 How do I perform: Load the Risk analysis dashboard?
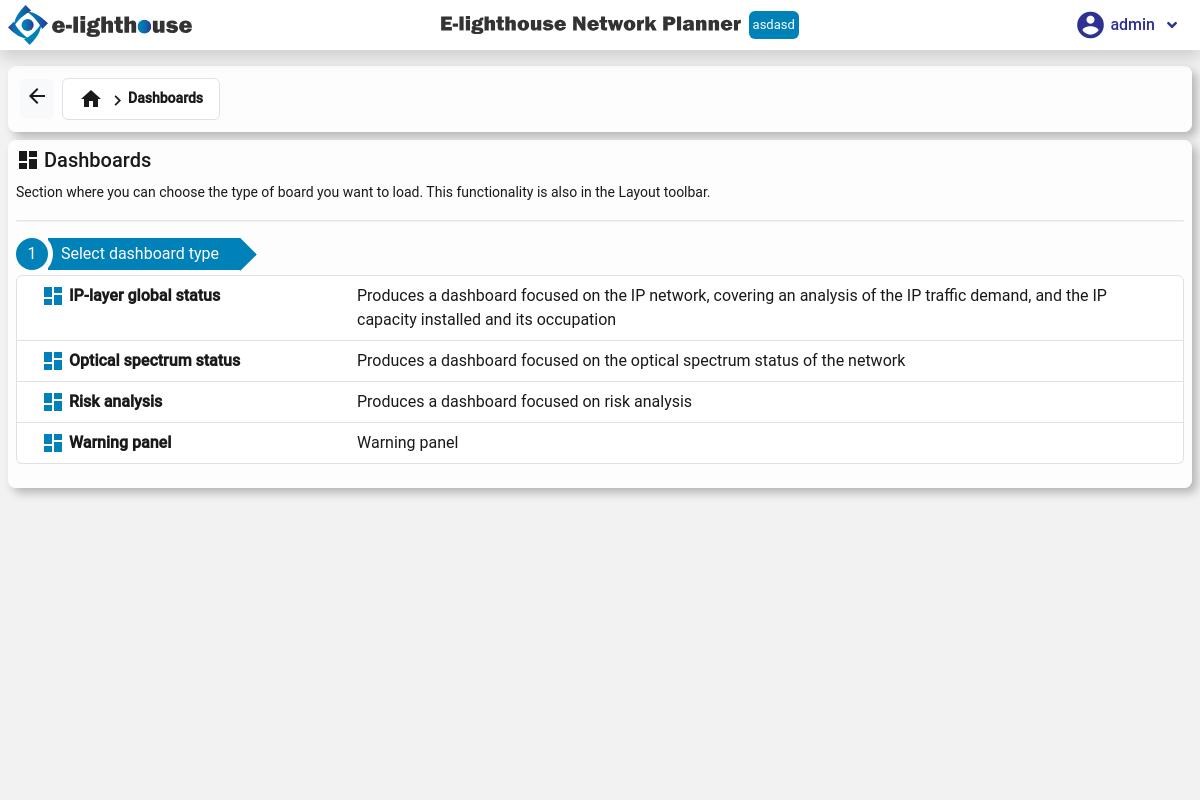tap(115, 402)
